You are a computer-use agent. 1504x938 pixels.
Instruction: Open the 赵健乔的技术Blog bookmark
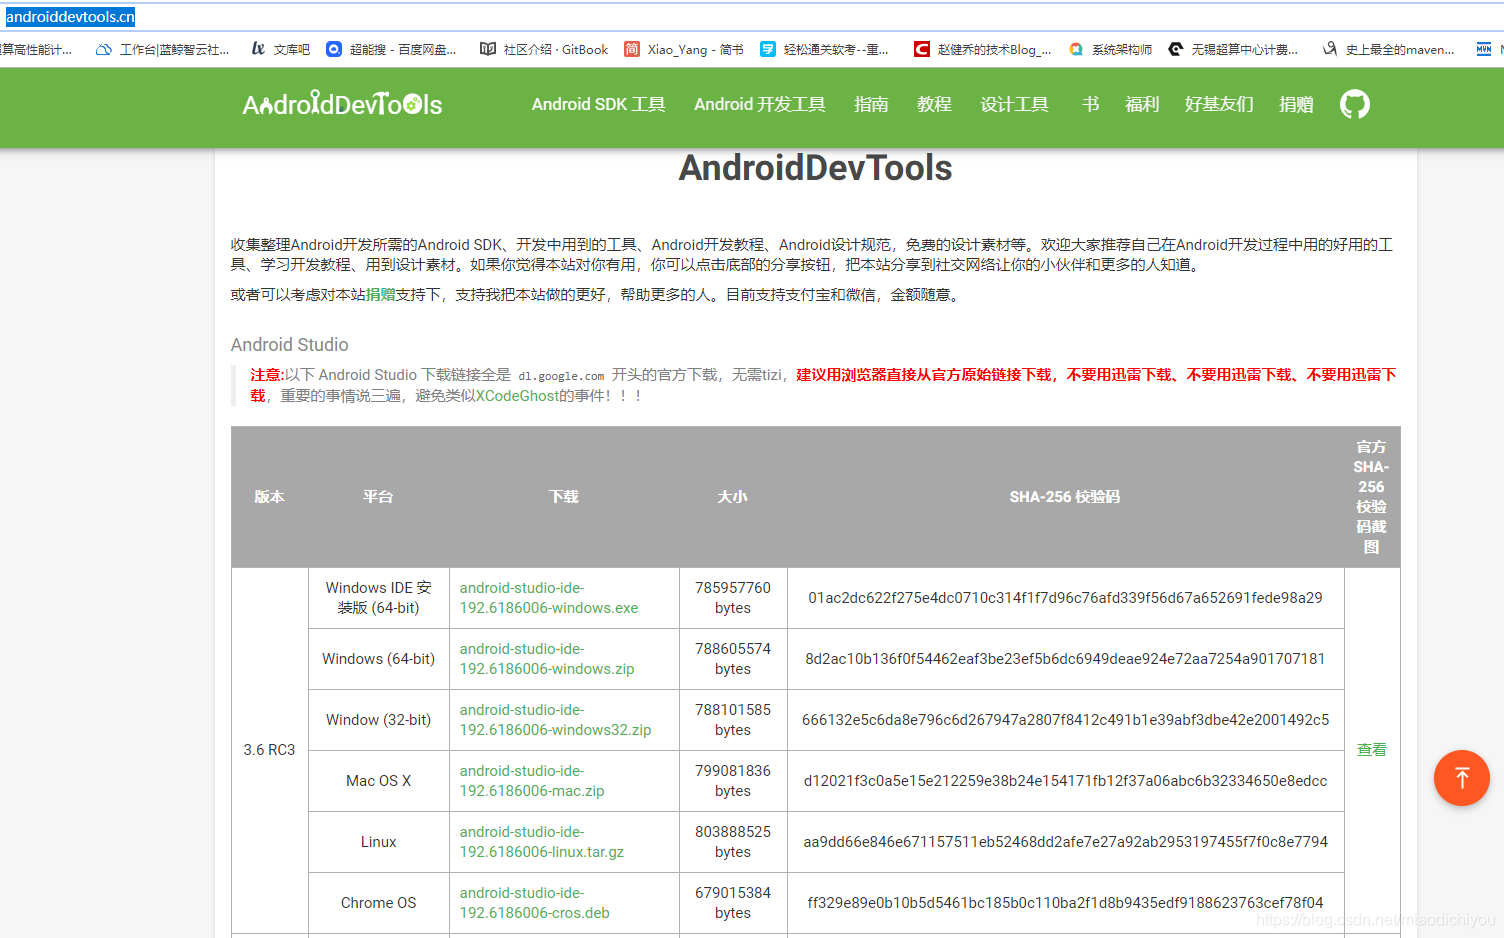982,49
